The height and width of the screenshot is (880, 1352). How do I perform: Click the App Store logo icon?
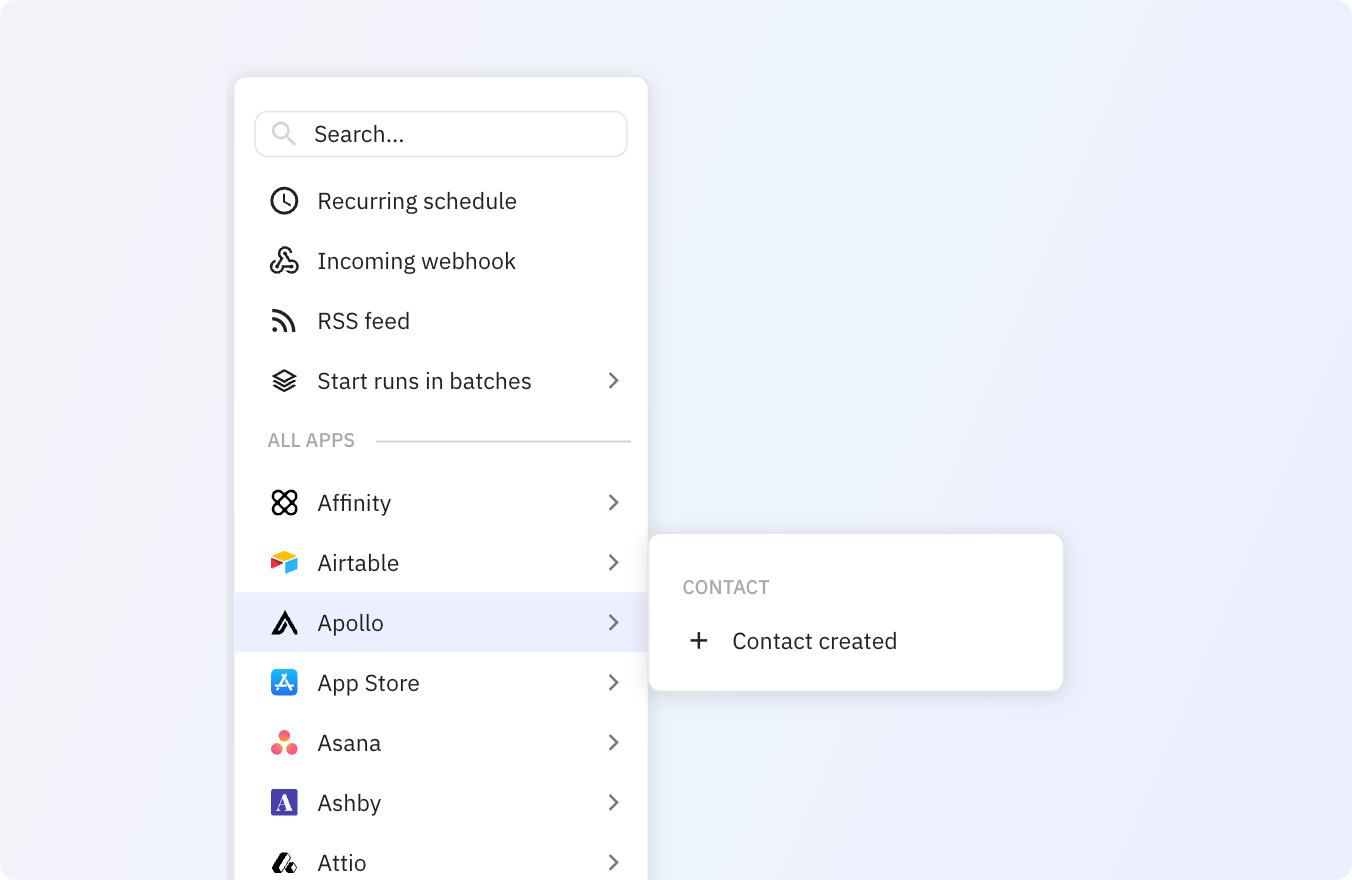click(x=284, y=683)
